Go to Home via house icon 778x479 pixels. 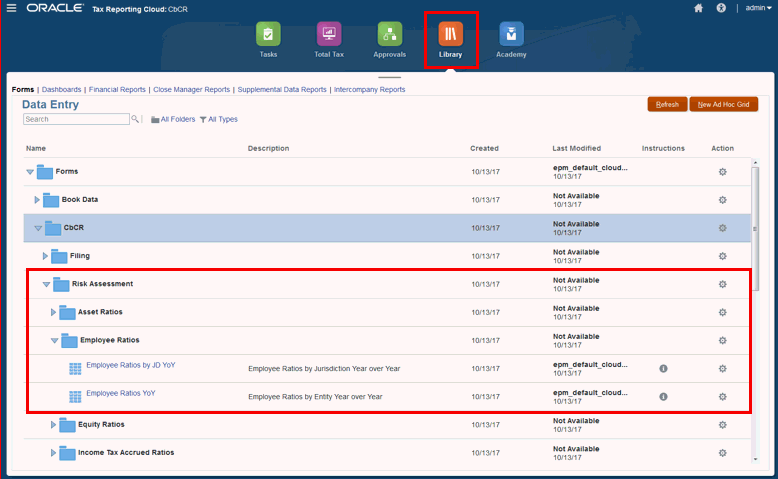click(x=698, y=8)
